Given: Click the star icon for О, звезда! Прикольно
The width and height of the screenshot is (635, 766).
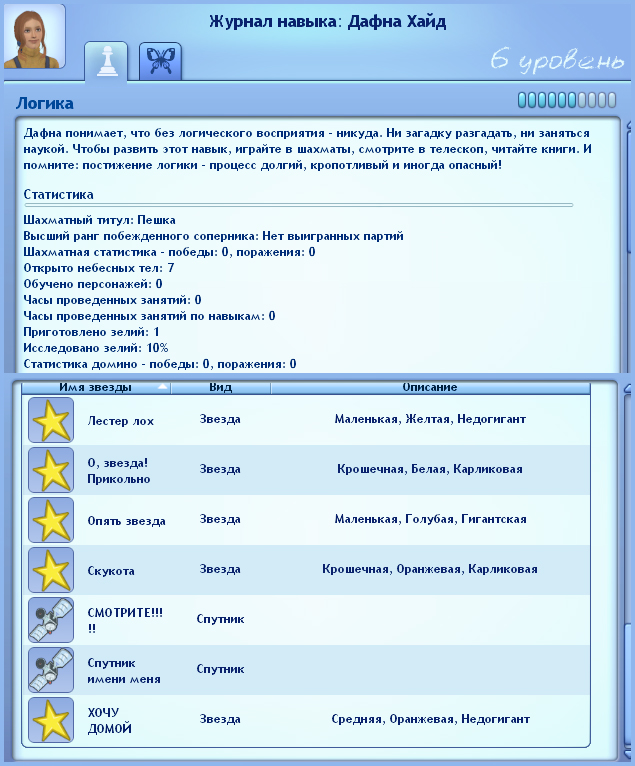Looking at the screenshot, I should coord(51,470).
